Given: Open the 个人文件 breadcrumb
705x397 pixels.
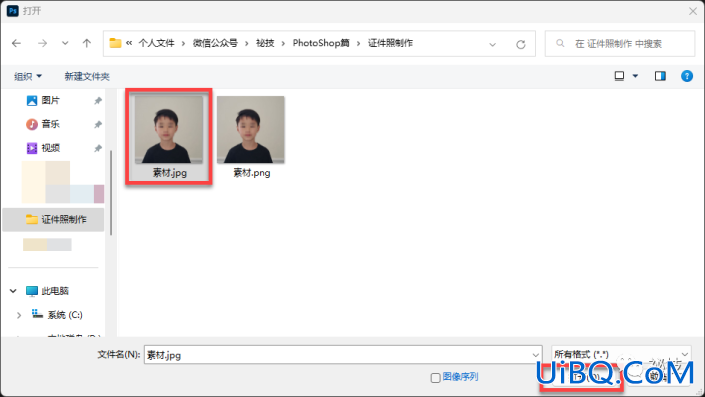Looking at the screenshot, I should coord(156,43).
